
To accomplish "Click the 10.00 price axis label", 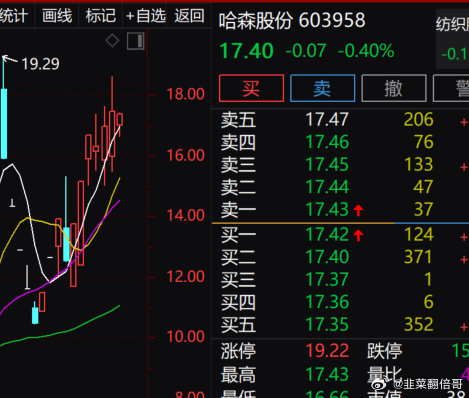I will [x=185, y=337].
